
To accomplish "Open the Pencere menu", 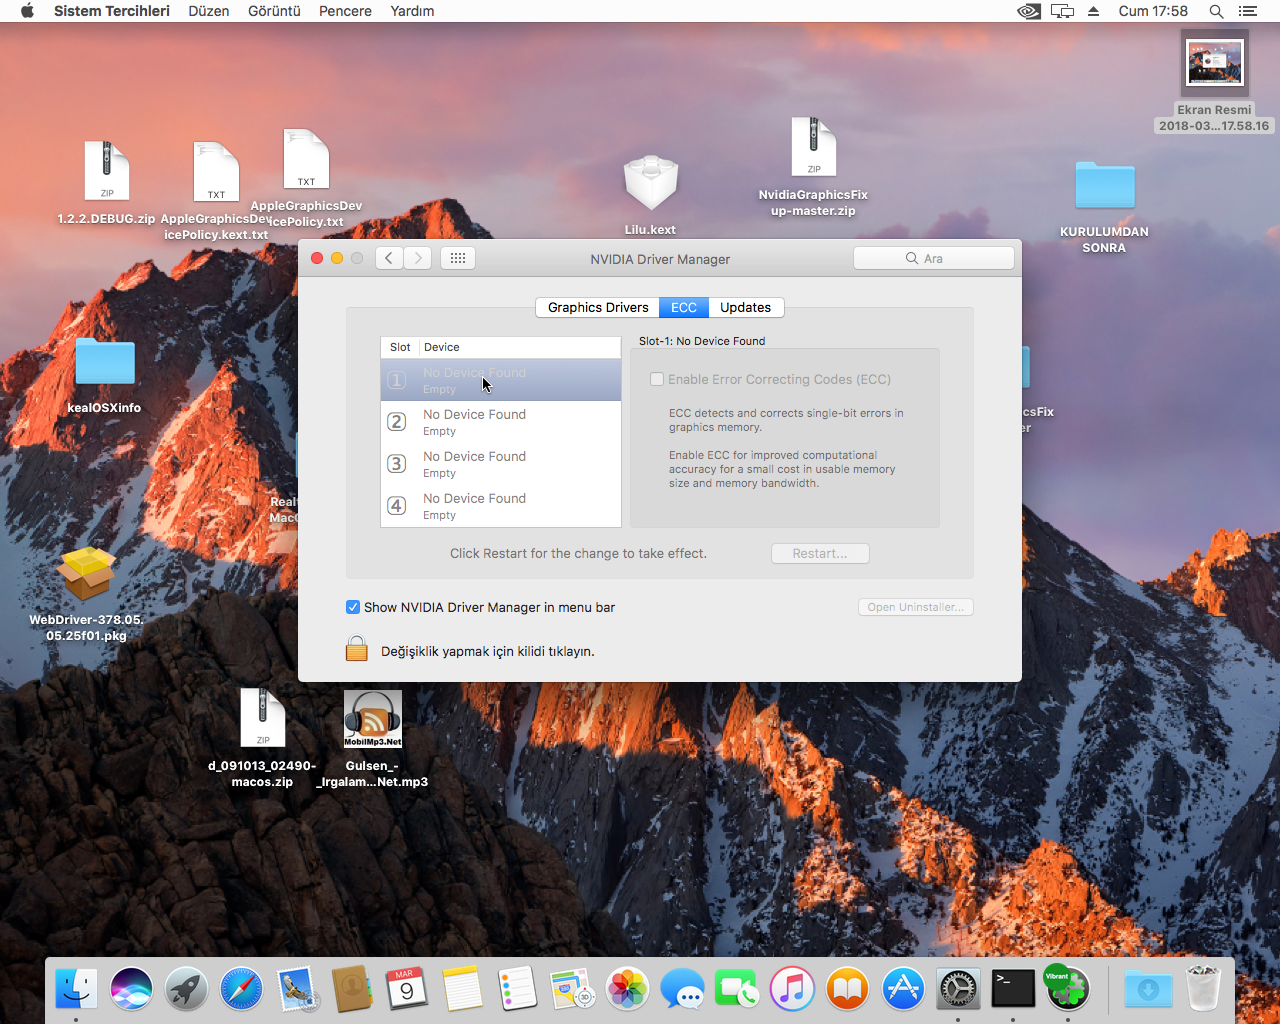I will 345,11.
